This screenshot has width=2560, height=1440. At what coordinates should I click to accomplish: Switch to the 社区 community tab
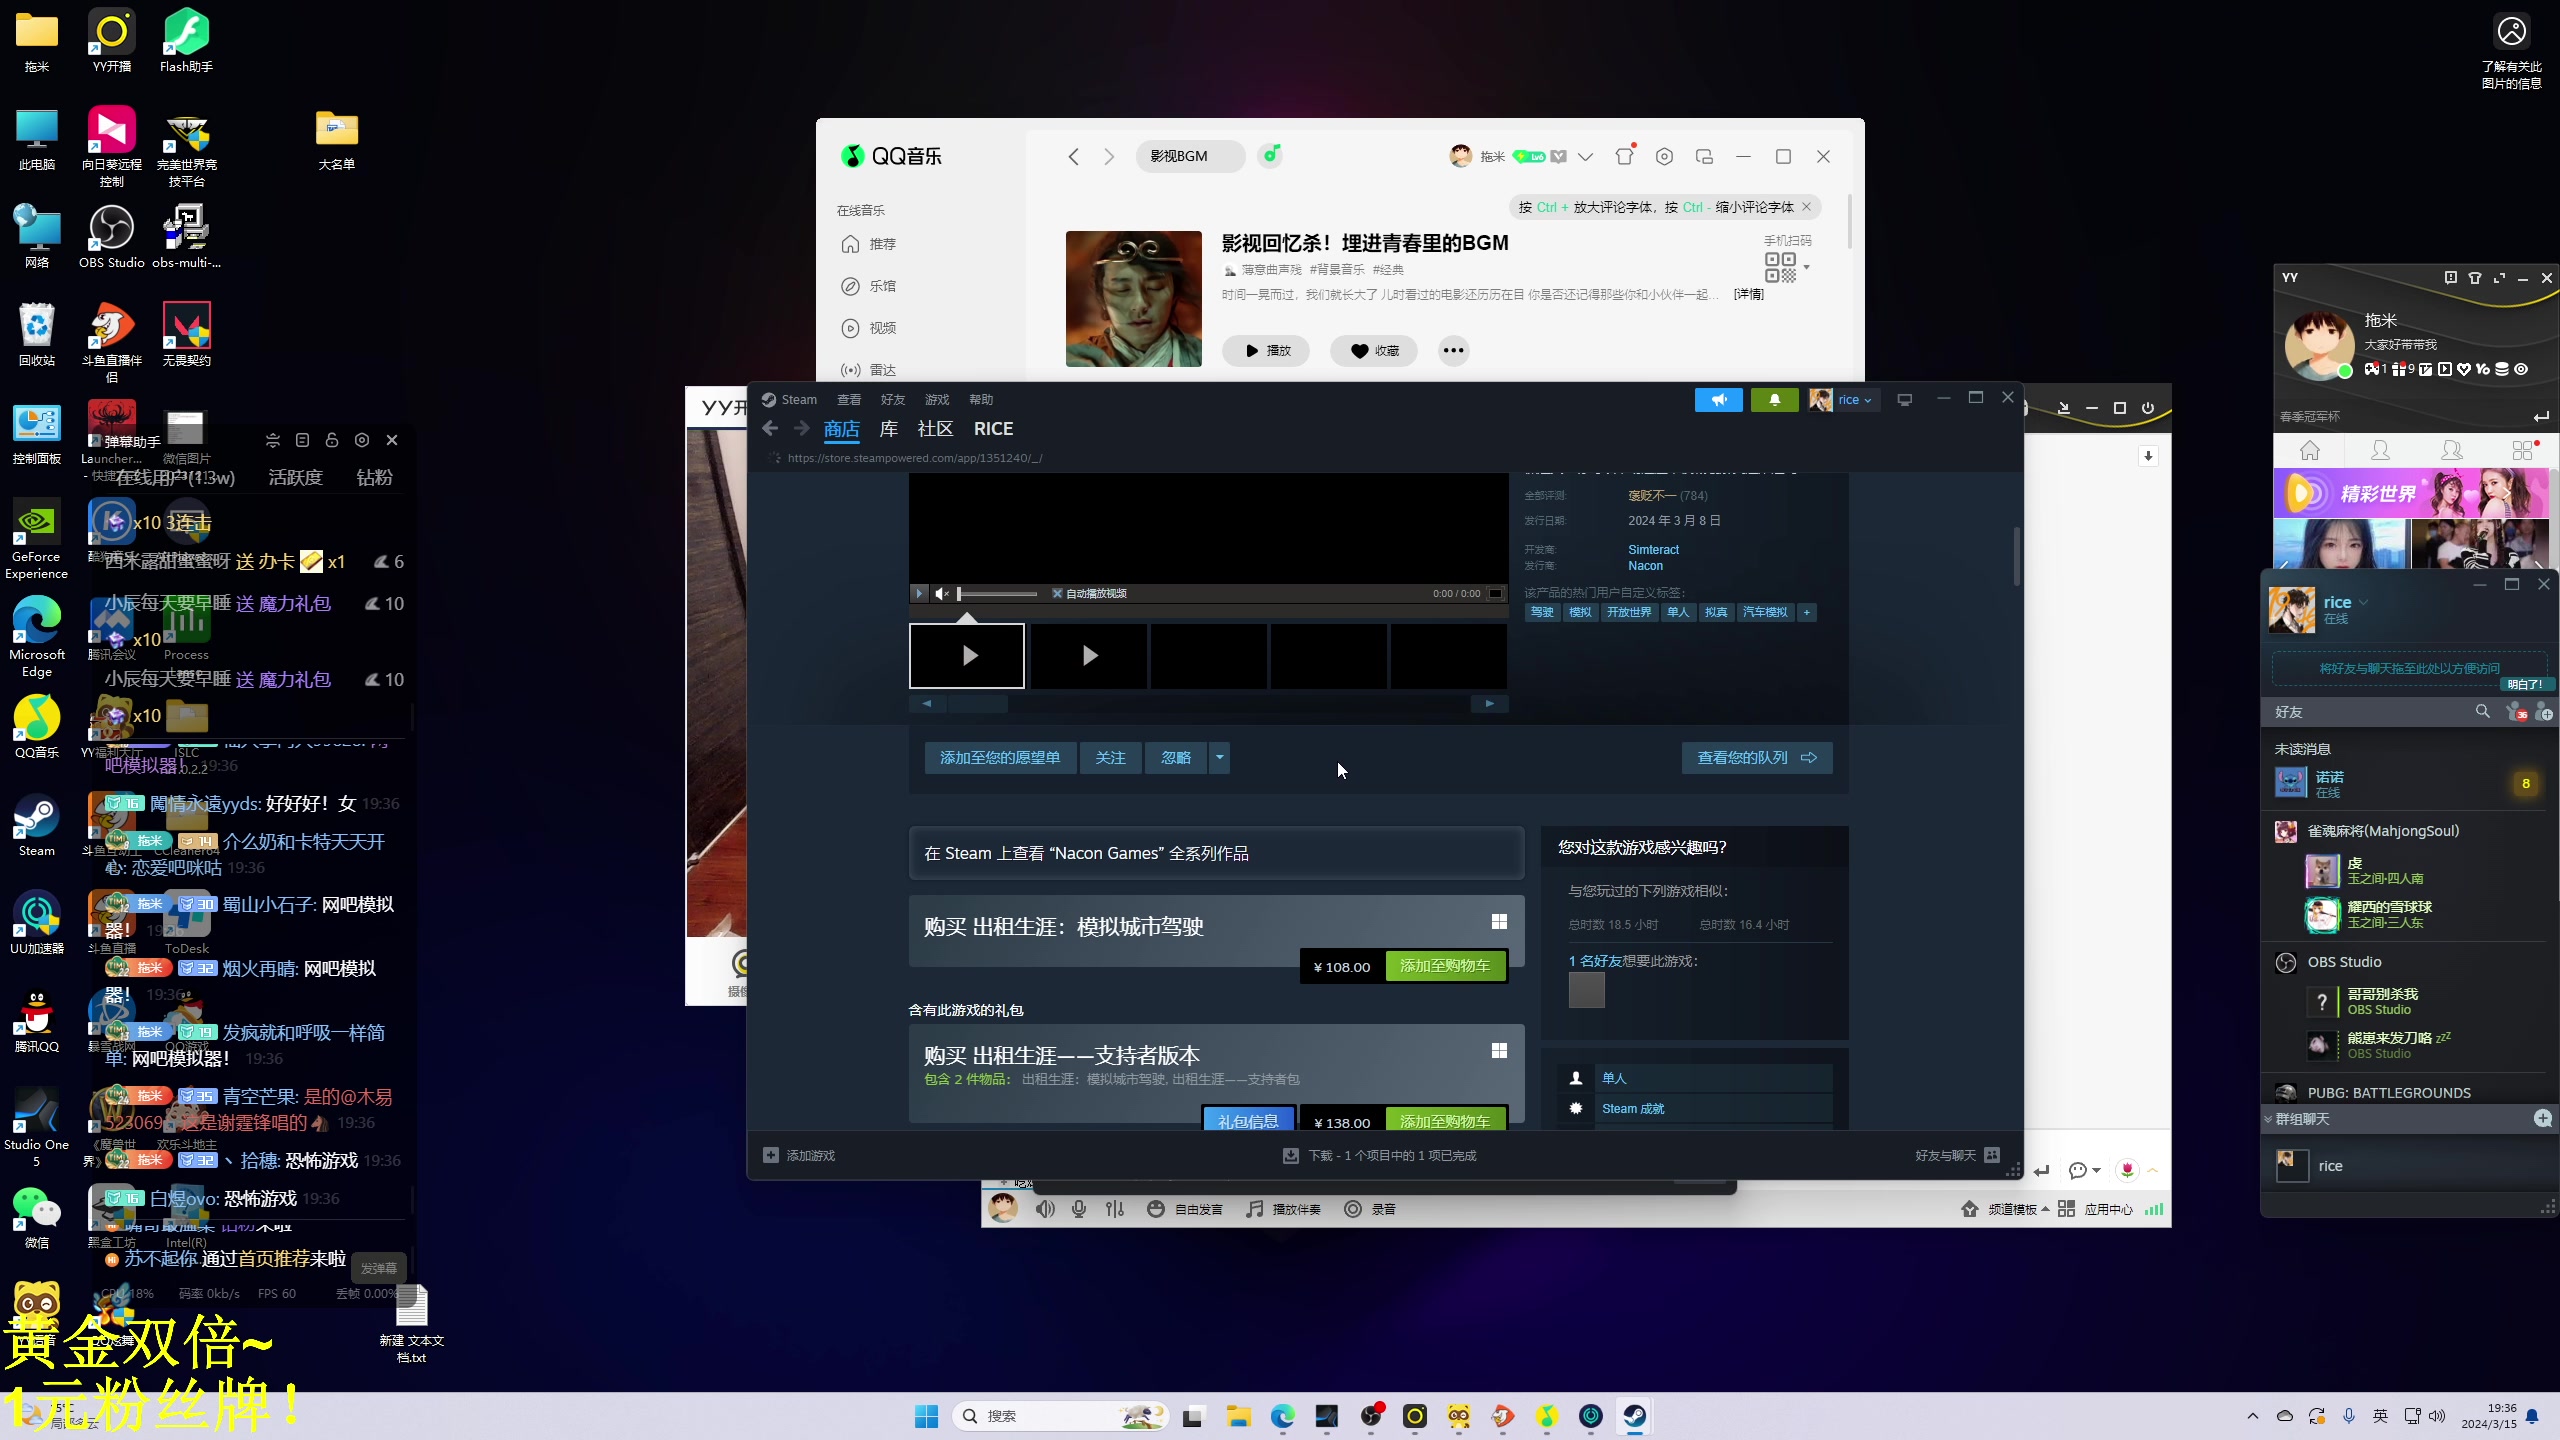[935, 428]
